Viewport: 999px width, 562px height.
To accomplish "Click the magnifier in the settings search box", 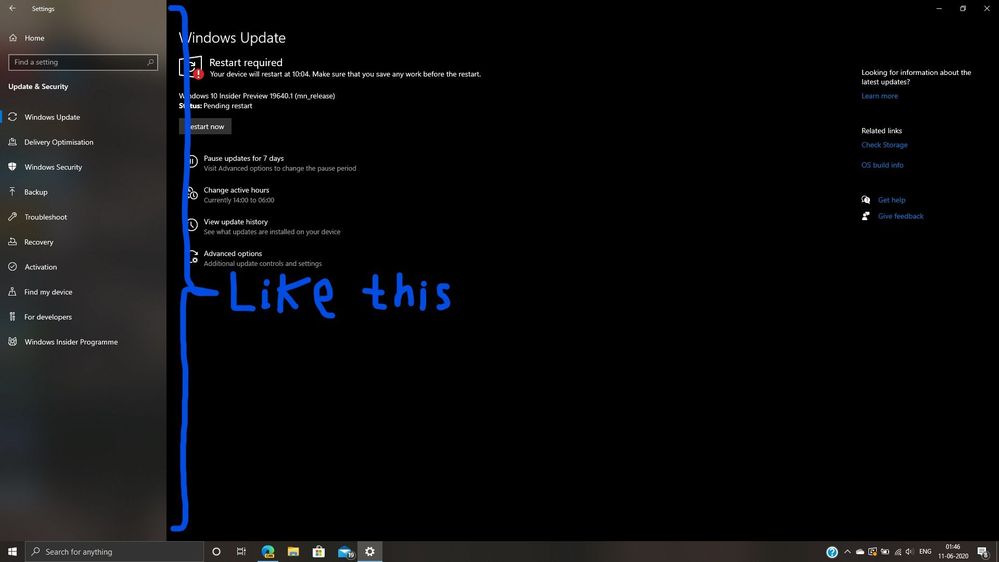I will (x=150, y=62).
